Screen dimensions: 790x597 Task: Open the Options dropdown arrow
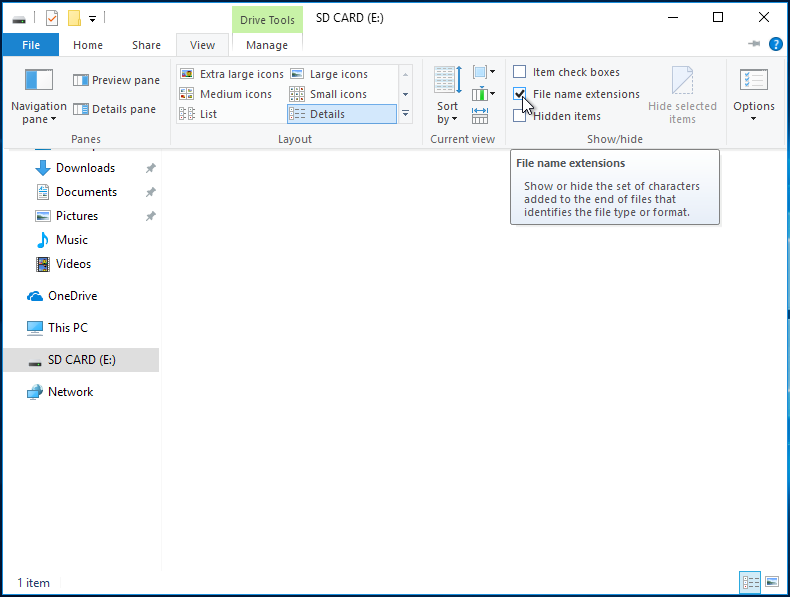753,119
